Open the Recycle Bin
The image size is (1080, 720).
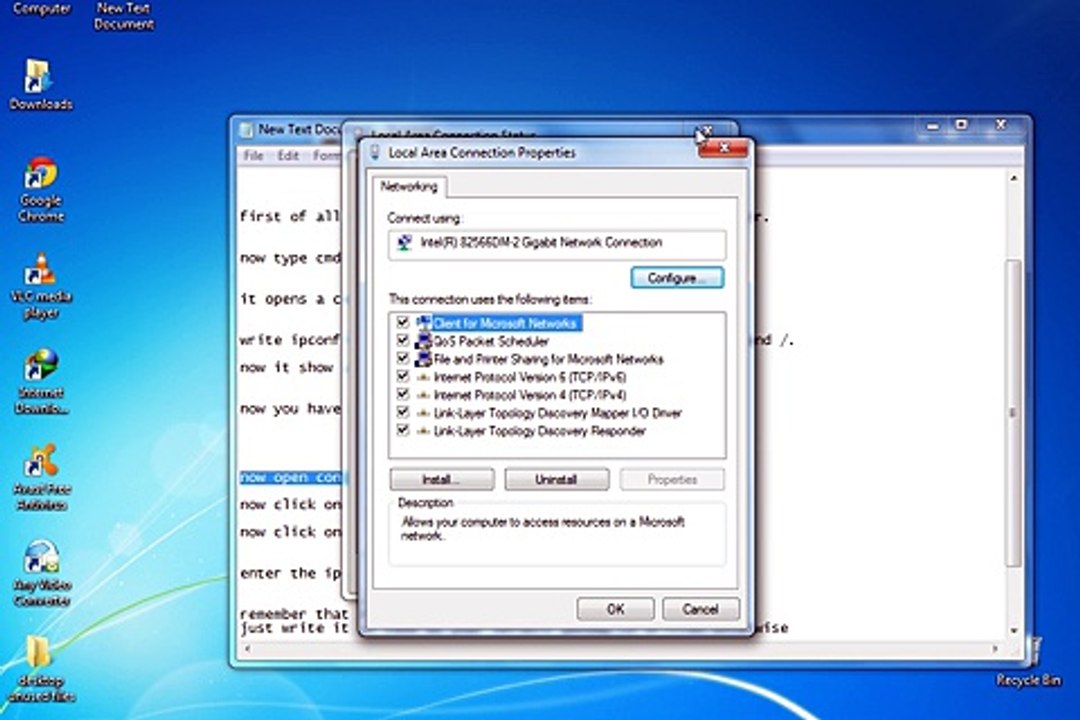pos(1028,661)
